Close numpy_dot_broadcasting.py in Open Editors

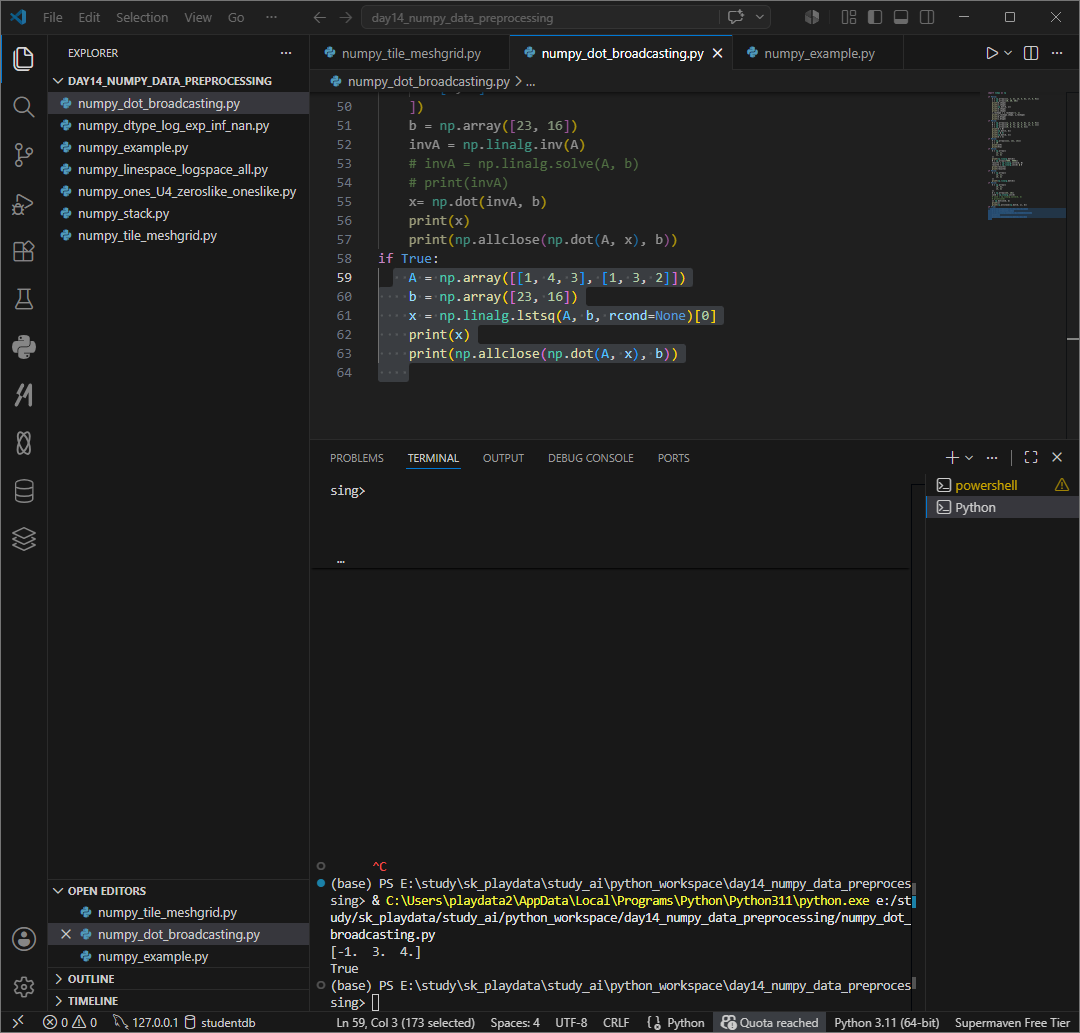66,935
